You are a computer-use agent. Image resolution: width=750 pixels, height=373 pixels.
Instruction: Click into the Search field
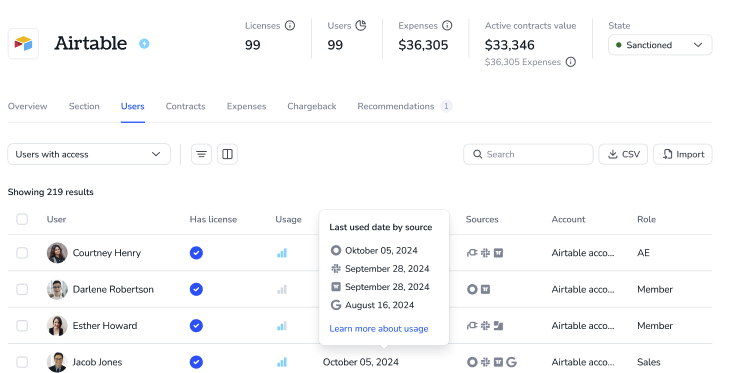(x=528, y=154)
